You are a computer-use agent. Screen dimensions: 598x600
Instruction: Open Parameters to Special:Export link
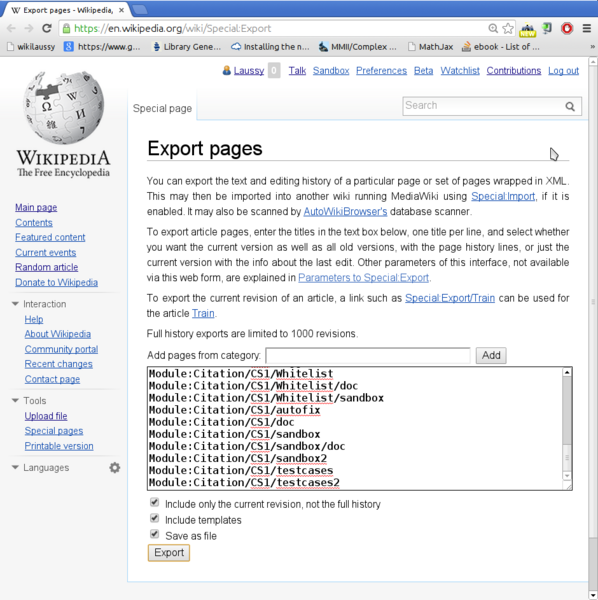tap(363, 278)
